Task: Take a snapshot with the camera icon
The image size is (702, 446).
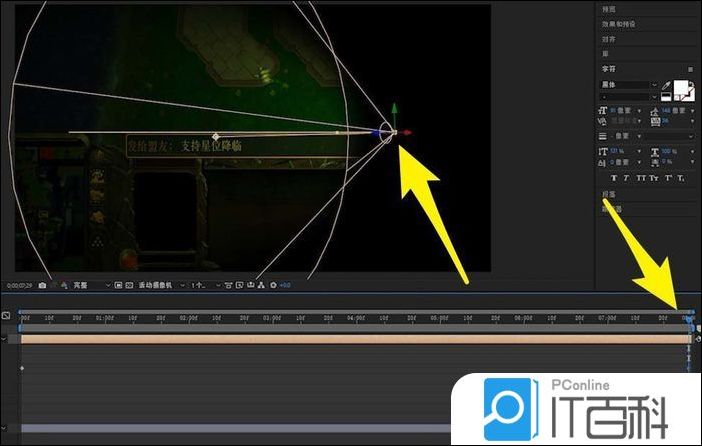Action: (42, 285)
